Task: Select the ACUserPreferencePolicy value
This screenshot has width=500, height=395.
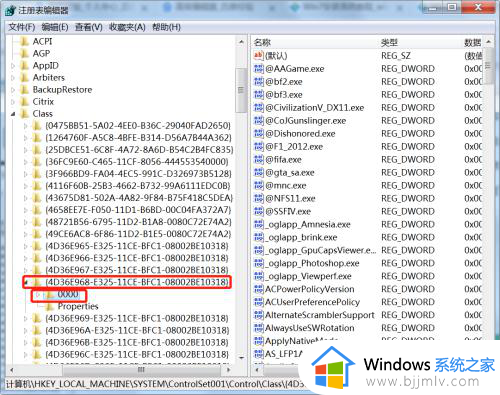Action: pos(312,302)
